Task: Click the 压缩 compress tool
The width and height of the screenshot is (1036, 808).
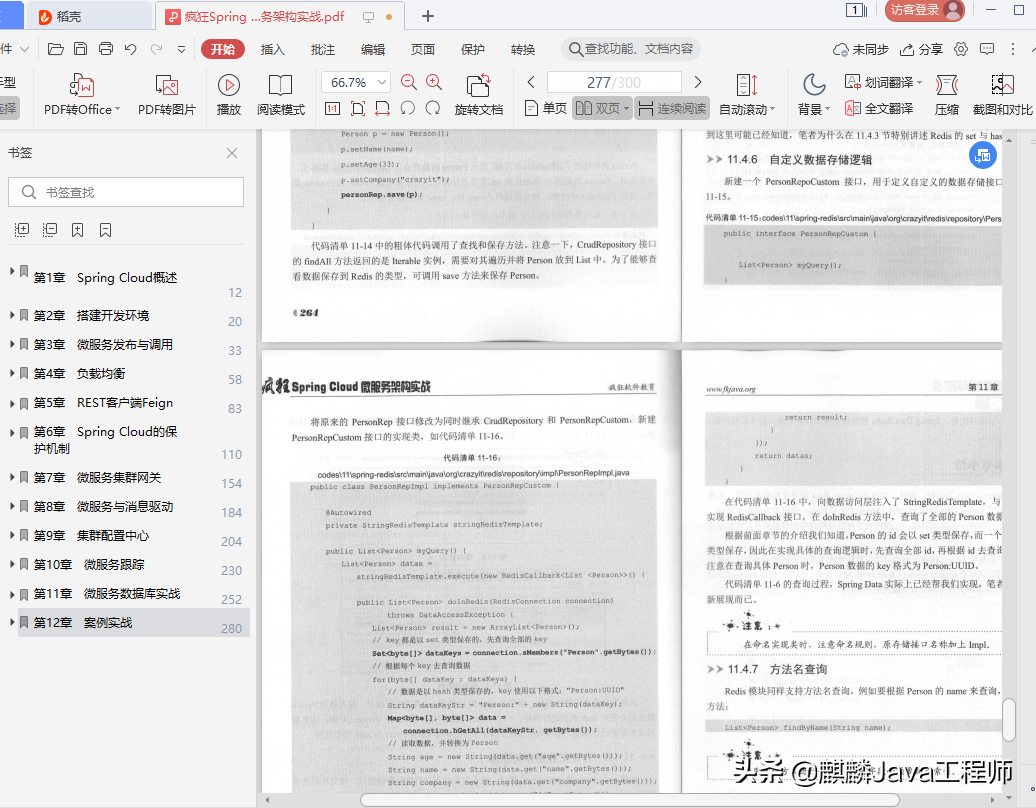Action: click(947, 95)
